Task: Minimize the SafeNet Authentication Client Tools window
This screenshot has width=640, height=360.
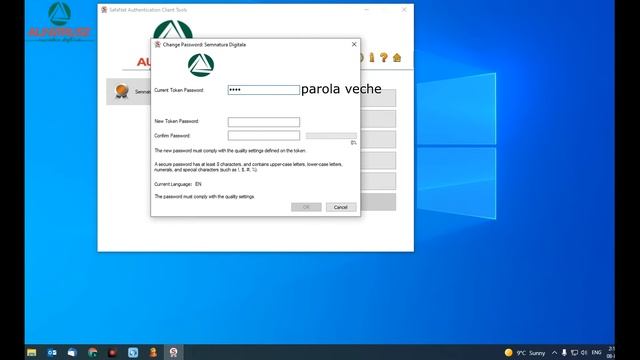Action: pos(366,9)
